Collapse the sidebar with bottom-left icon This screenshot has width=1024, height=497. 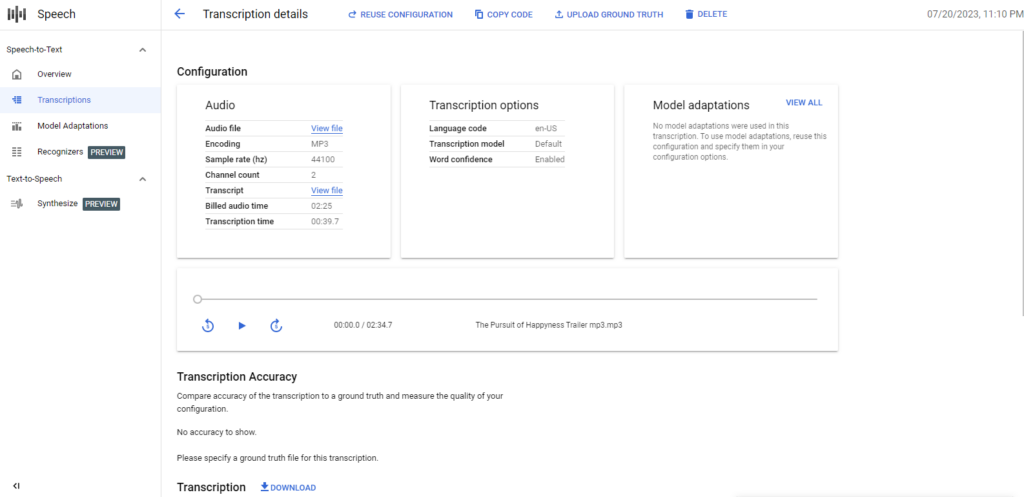[x=16, y=486]
